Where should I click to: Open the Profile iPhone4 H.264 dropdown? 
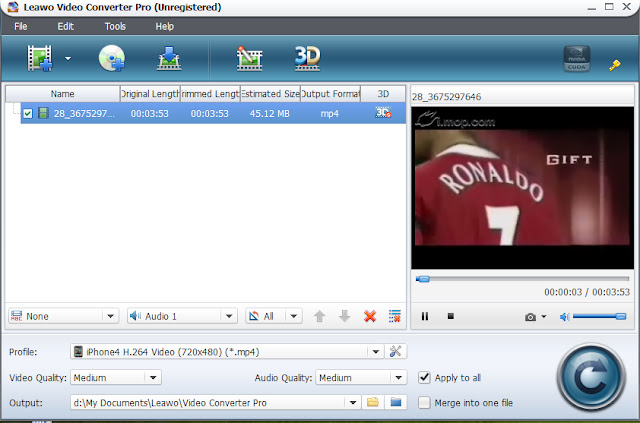pyautogui.click(x=227, y=352)
